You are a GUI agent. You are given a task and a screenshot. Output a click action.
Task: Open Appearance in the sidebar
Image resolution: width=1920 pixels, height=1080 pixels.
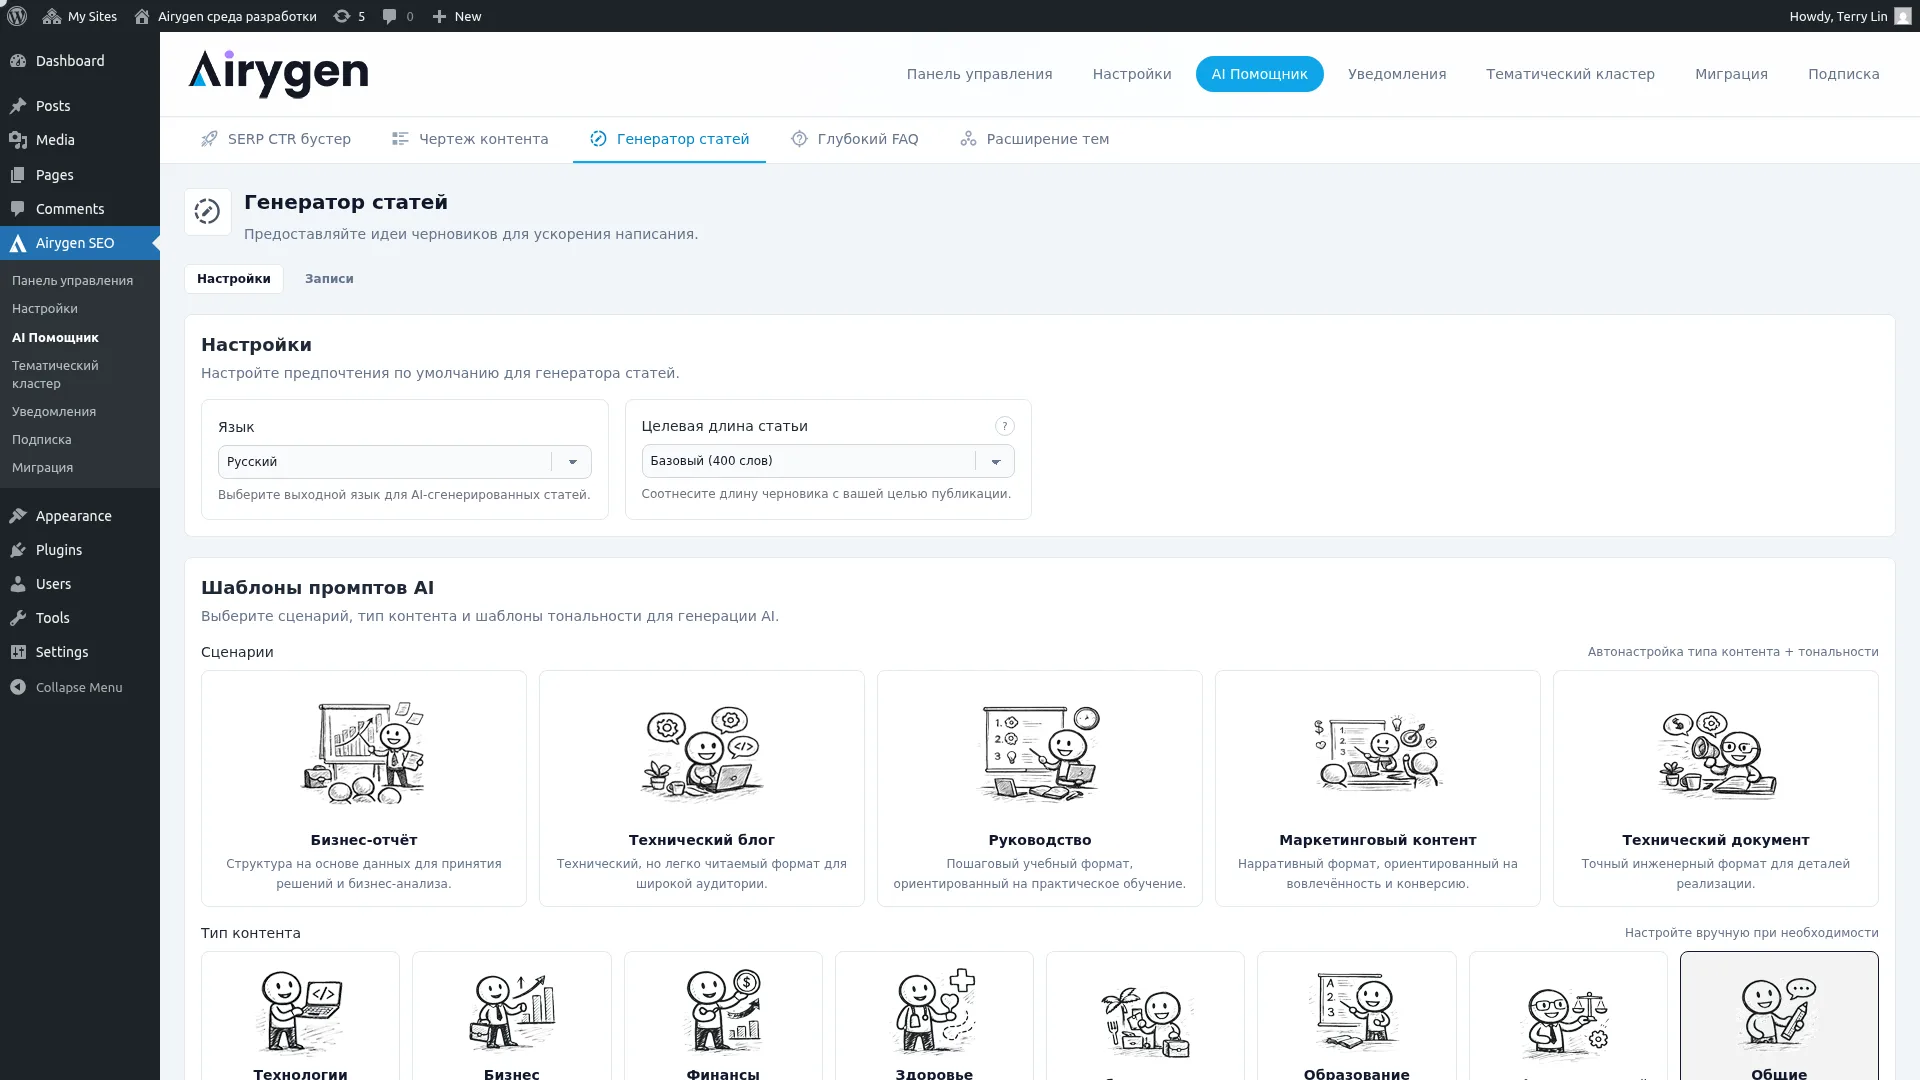80,516
